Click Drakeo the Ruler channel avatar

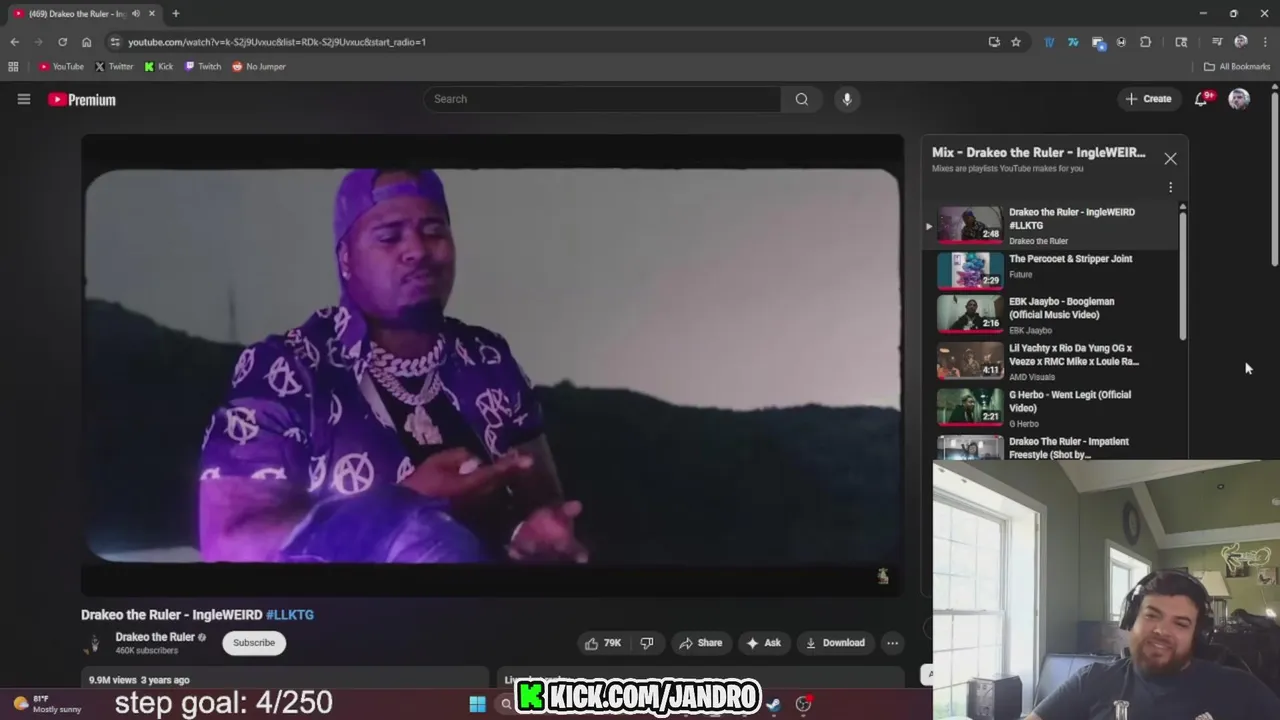[x=95, y=643]
